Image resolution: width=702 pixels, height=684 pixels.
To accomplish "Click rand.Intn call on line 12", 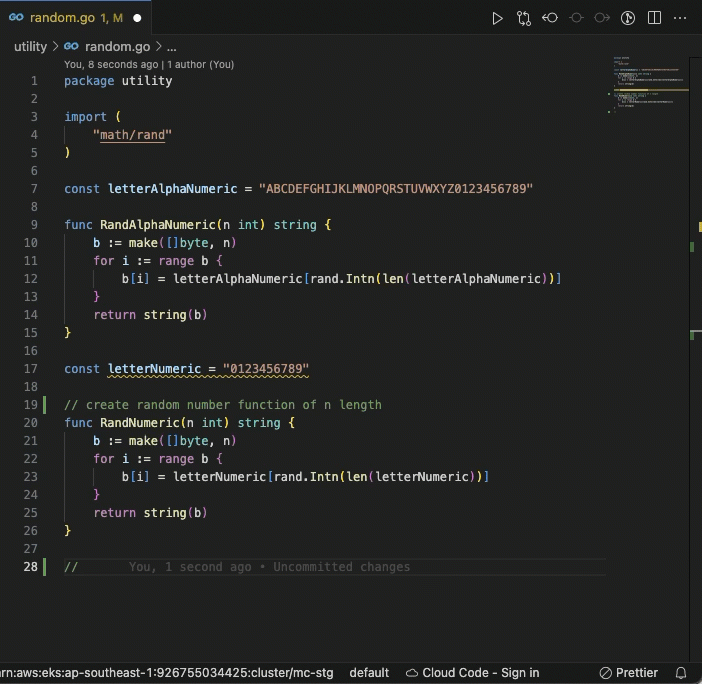I will tap(342, 279).
